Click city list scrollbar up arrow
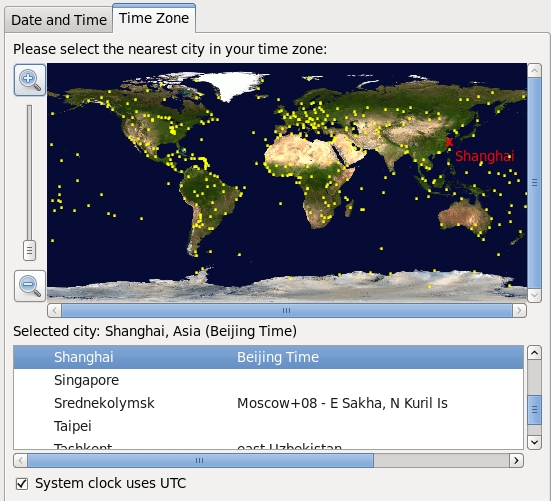551x501 pixels. pyautogui.click(x=534, y=352)
